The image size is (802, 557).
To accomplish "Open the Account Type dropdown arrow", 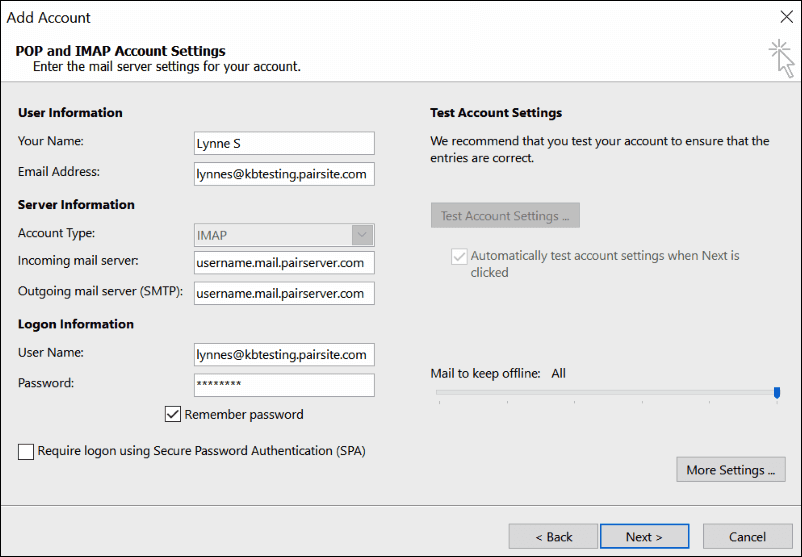I will (362, 235).
